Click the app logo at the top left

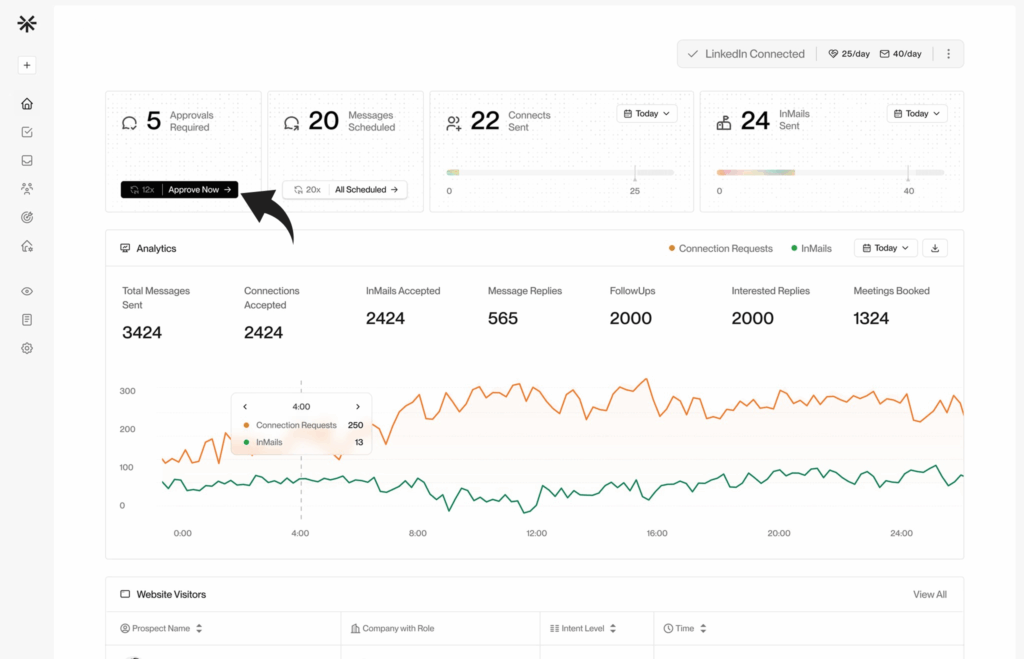(26, 23)
